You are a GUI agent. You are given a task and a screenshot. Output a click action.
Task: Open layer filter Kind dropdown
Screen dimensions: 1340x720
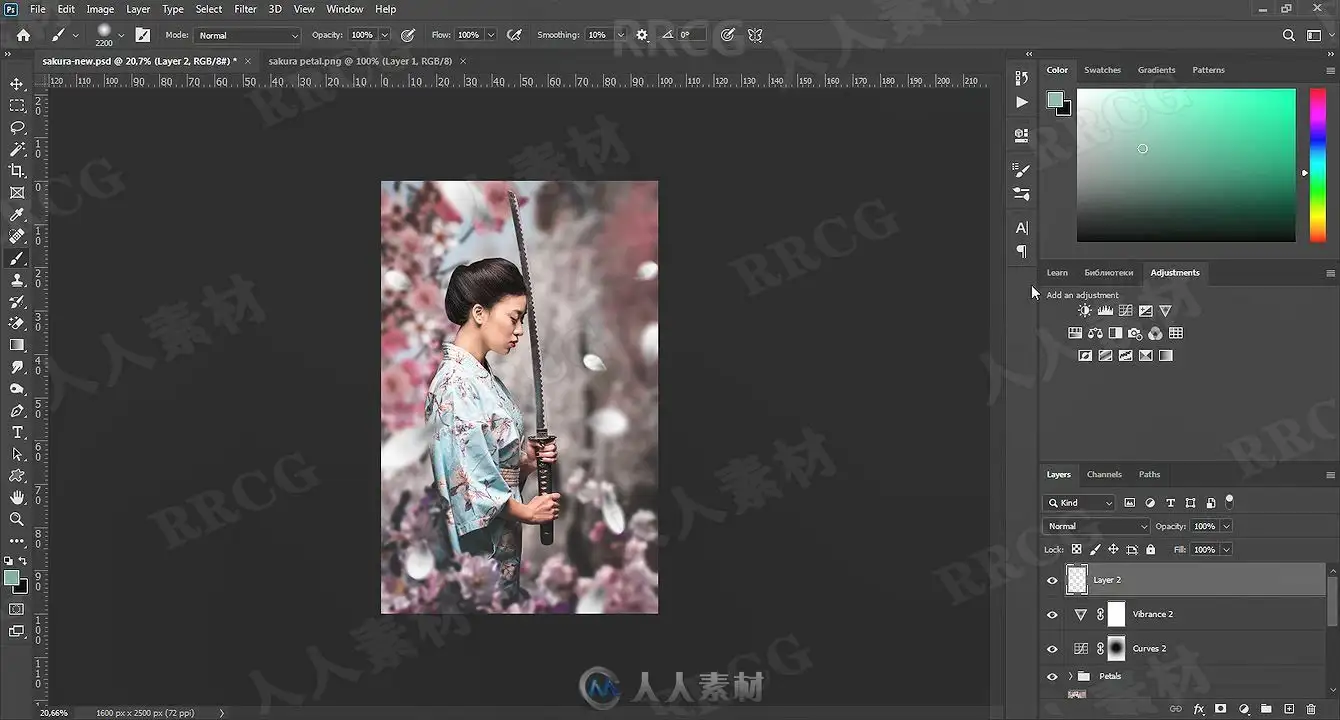pyautogui.click(x=1078, y=503)
